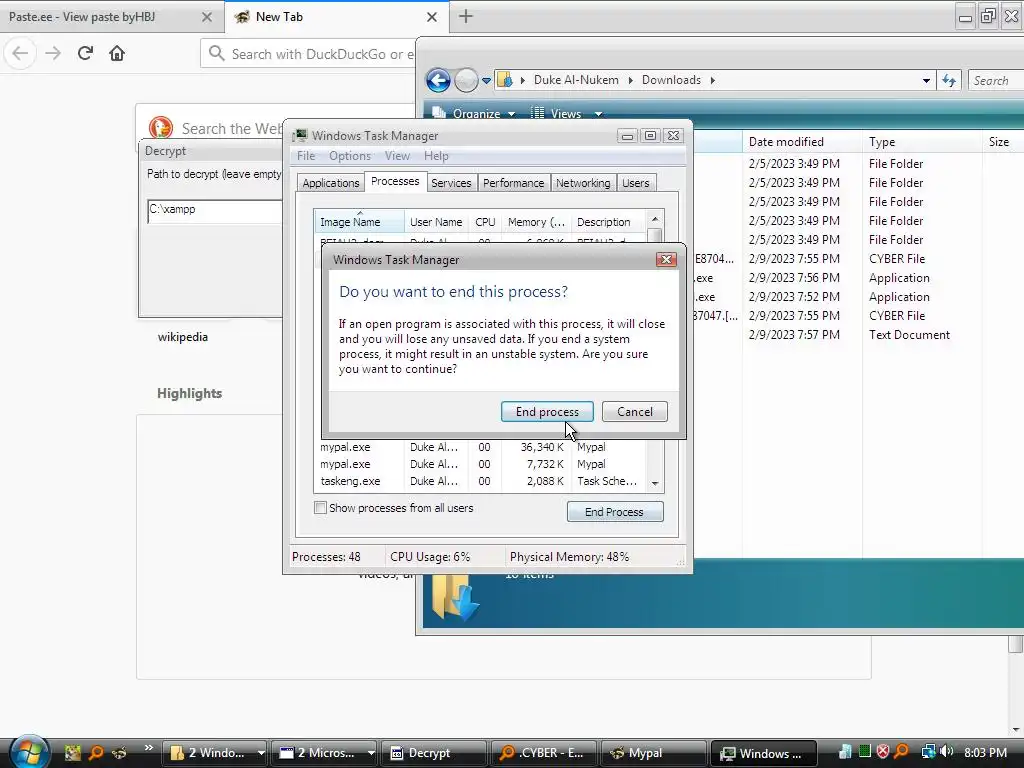Open the Task Manager Help menu
This screenshot has width=1024, height=768.
[x=436, y=155]
